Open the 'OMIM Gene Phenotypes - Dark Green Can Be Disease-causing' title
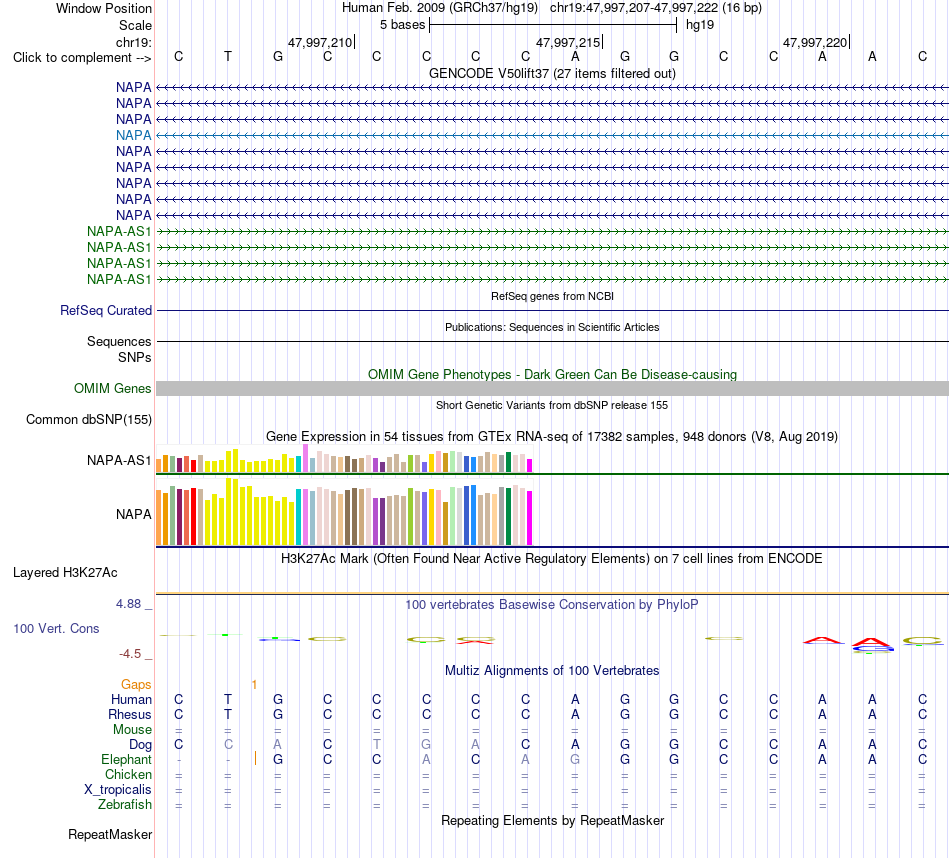 [552, 374]
